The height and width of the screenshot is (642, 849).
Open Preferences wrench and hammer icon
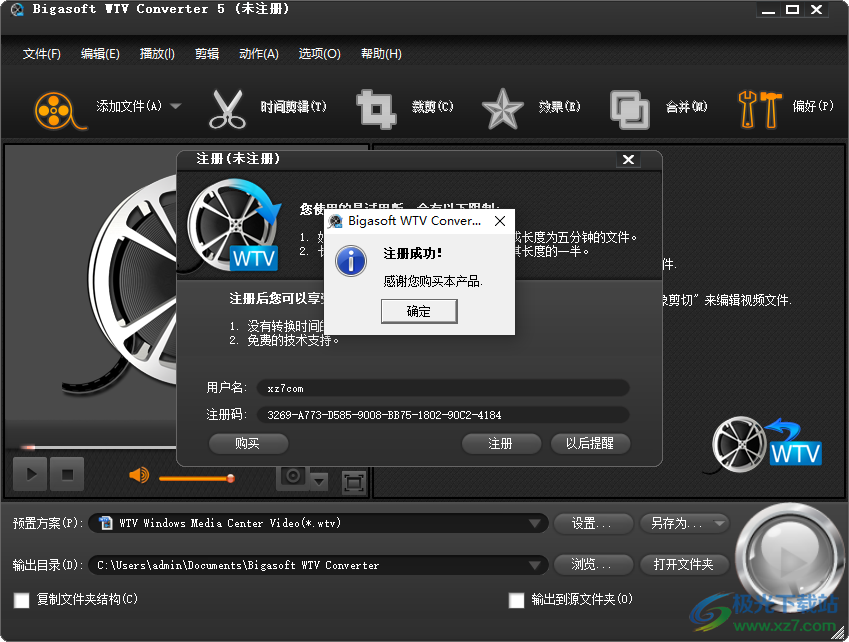click(760, 110)
